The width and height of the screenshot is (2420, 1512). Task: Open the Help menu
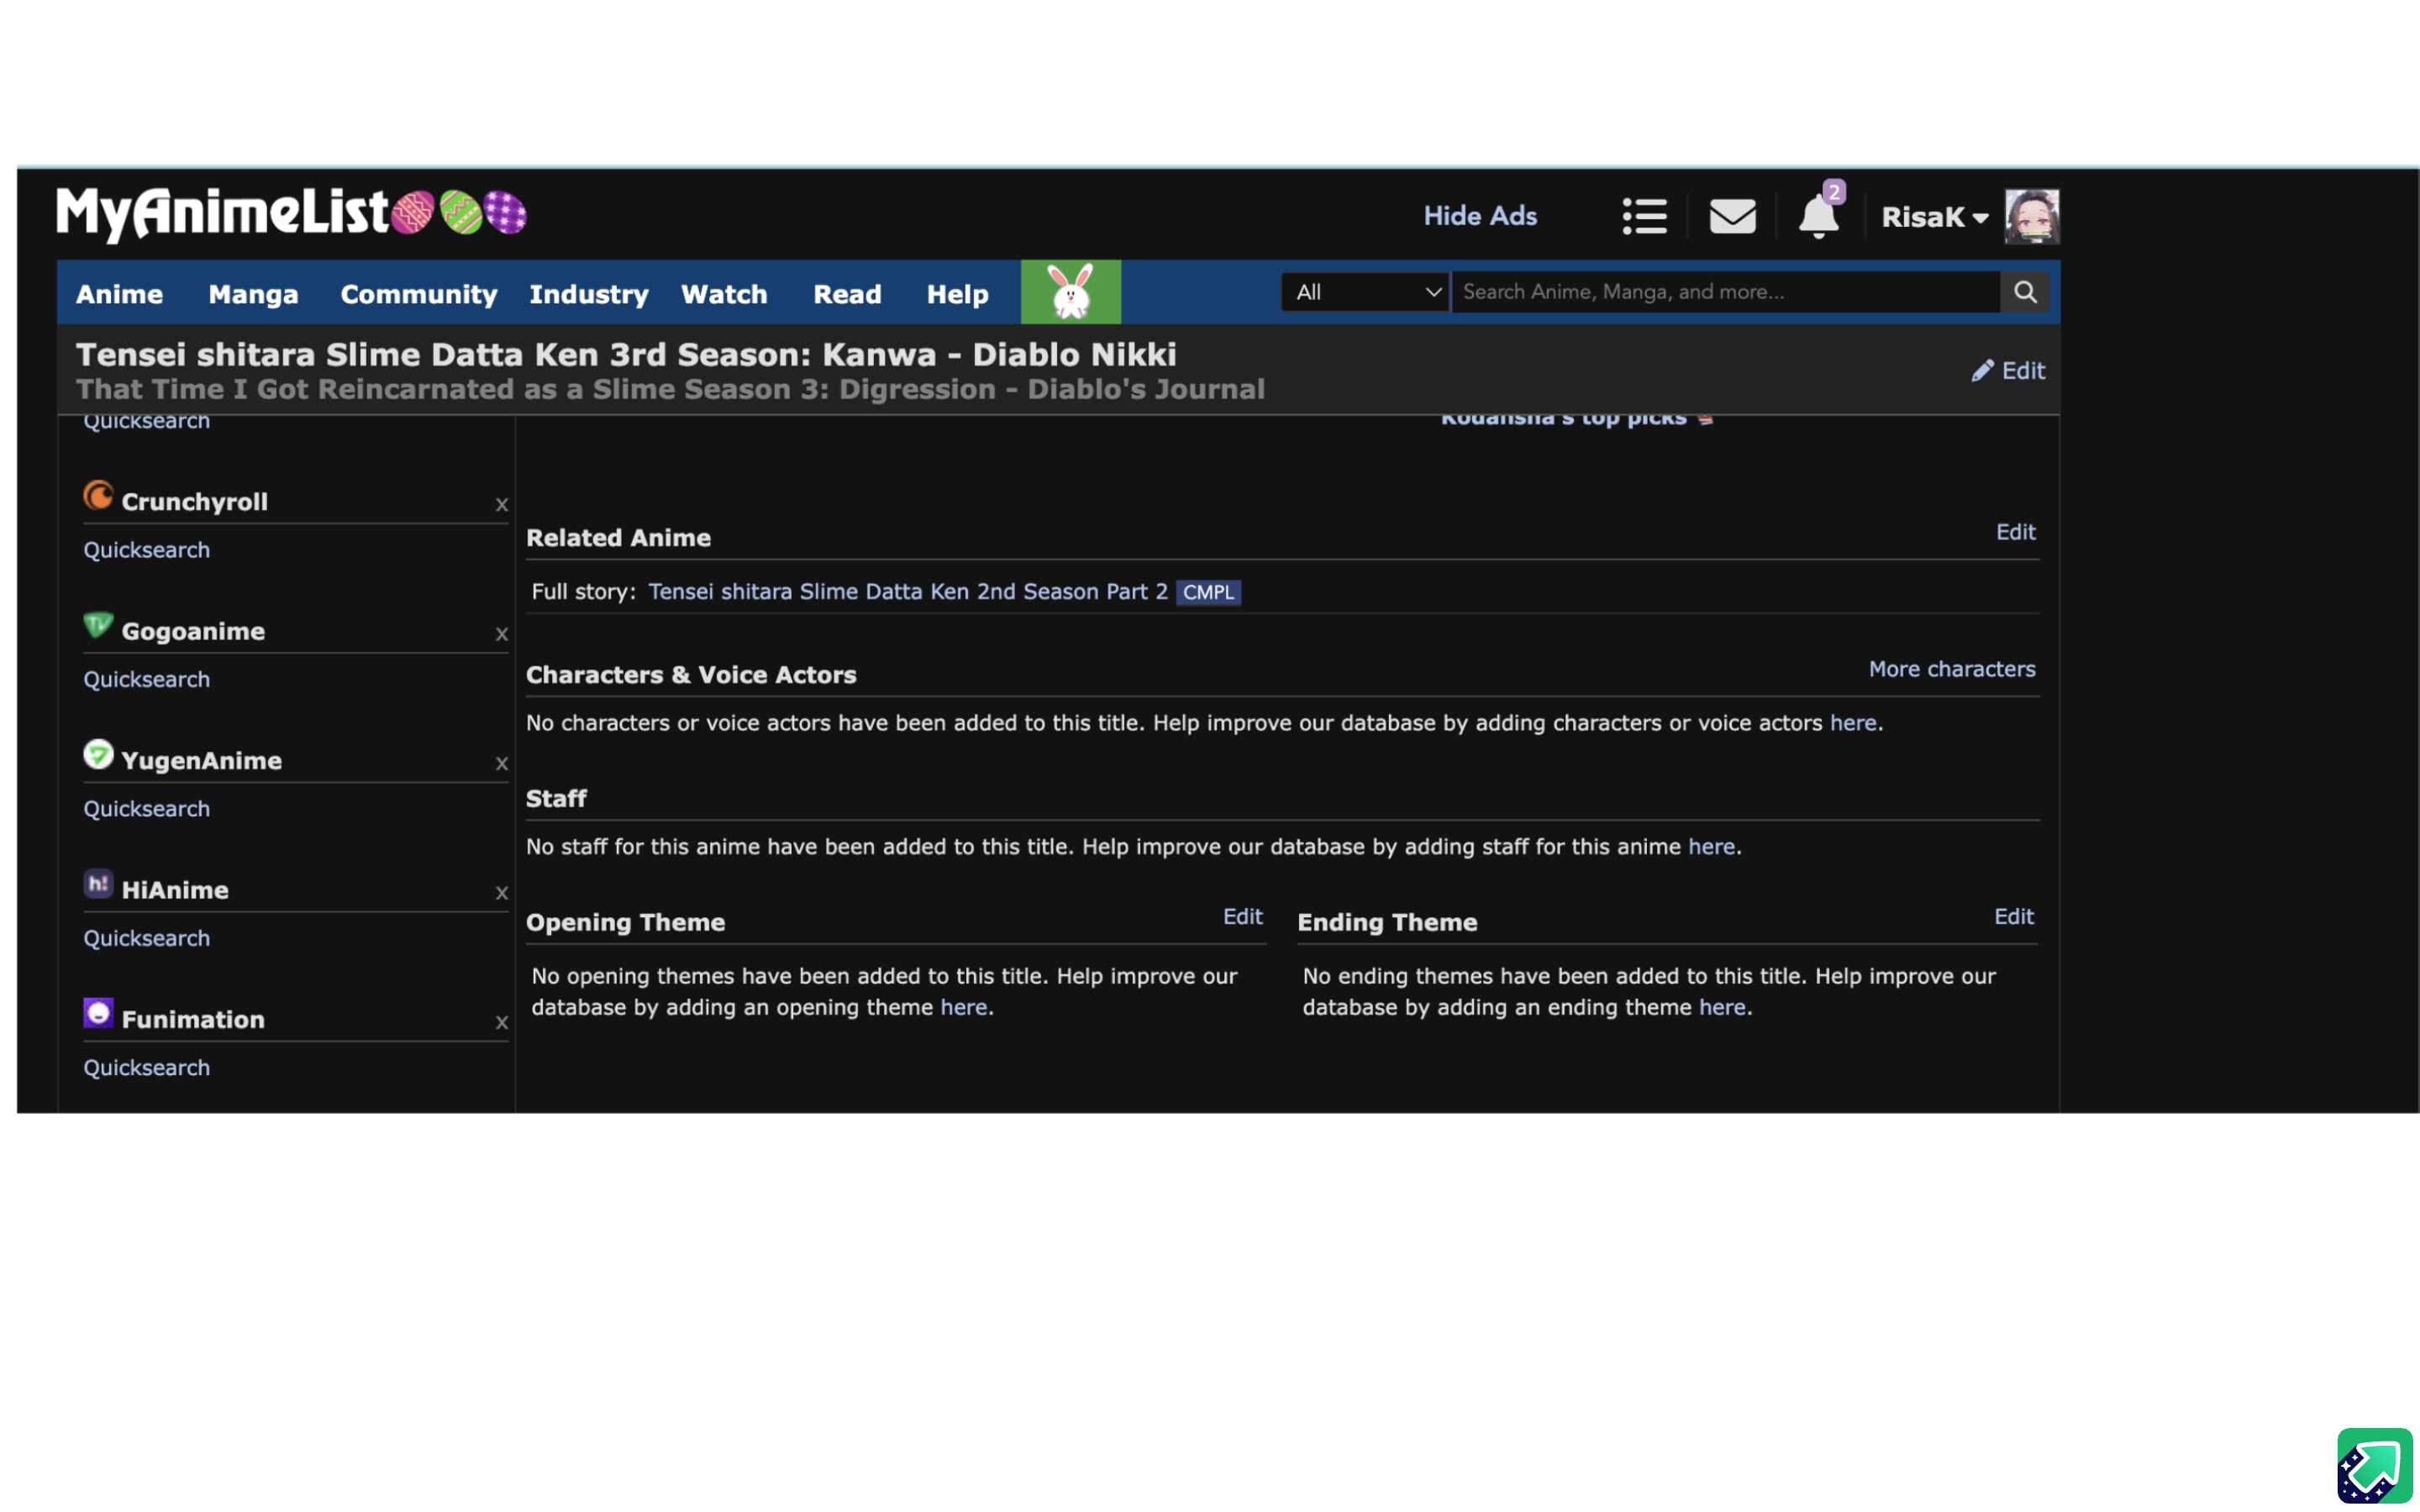tap(957, 294)
